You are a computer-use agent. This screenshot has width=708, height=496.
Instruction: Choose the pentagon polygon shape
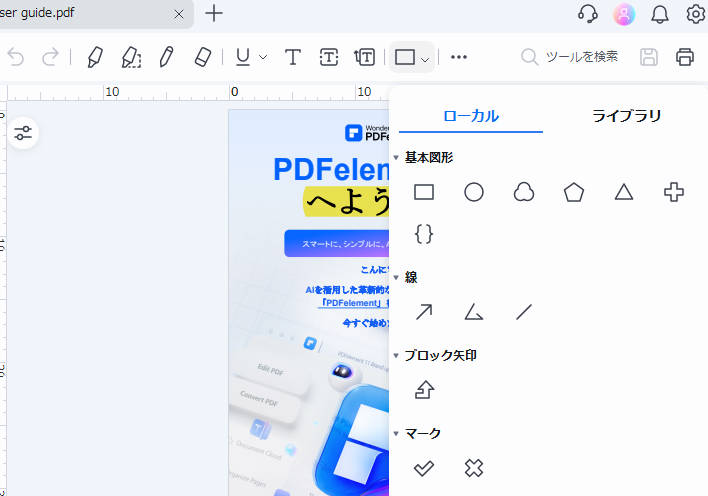tap(574, 192)
